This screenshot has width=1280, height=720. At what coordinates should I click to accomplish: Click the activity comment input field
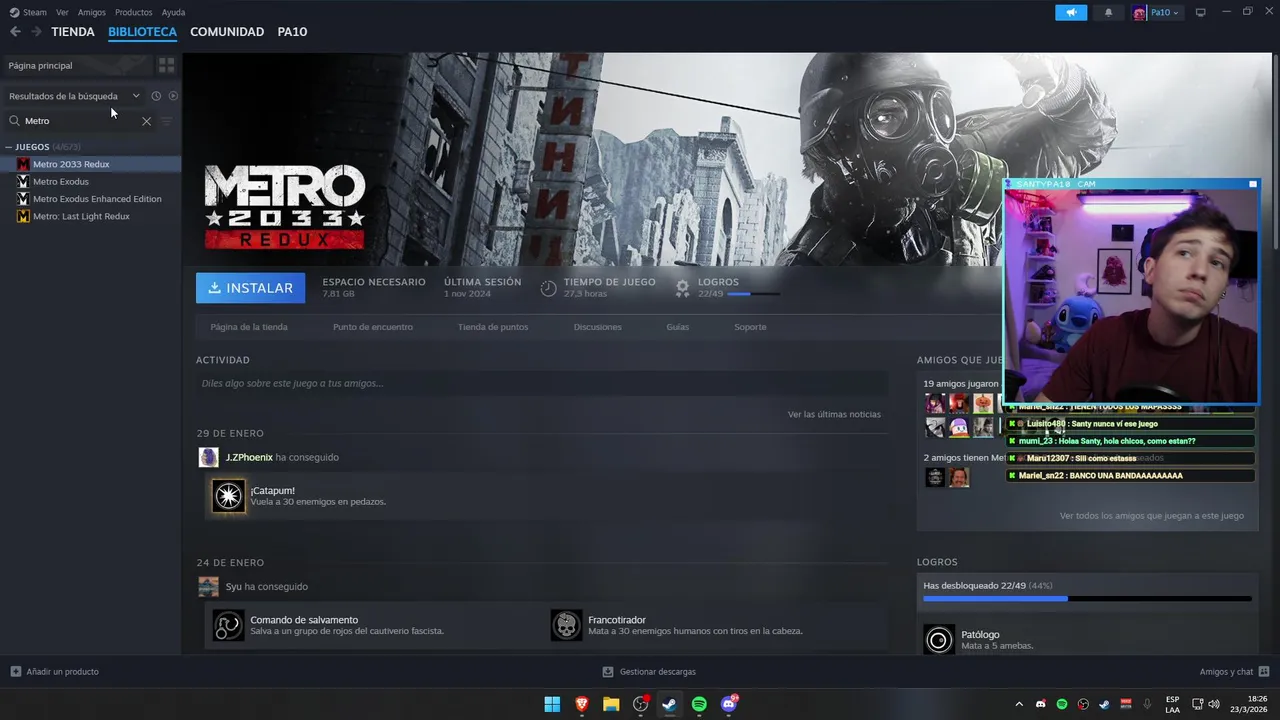(x=542, y=383)
